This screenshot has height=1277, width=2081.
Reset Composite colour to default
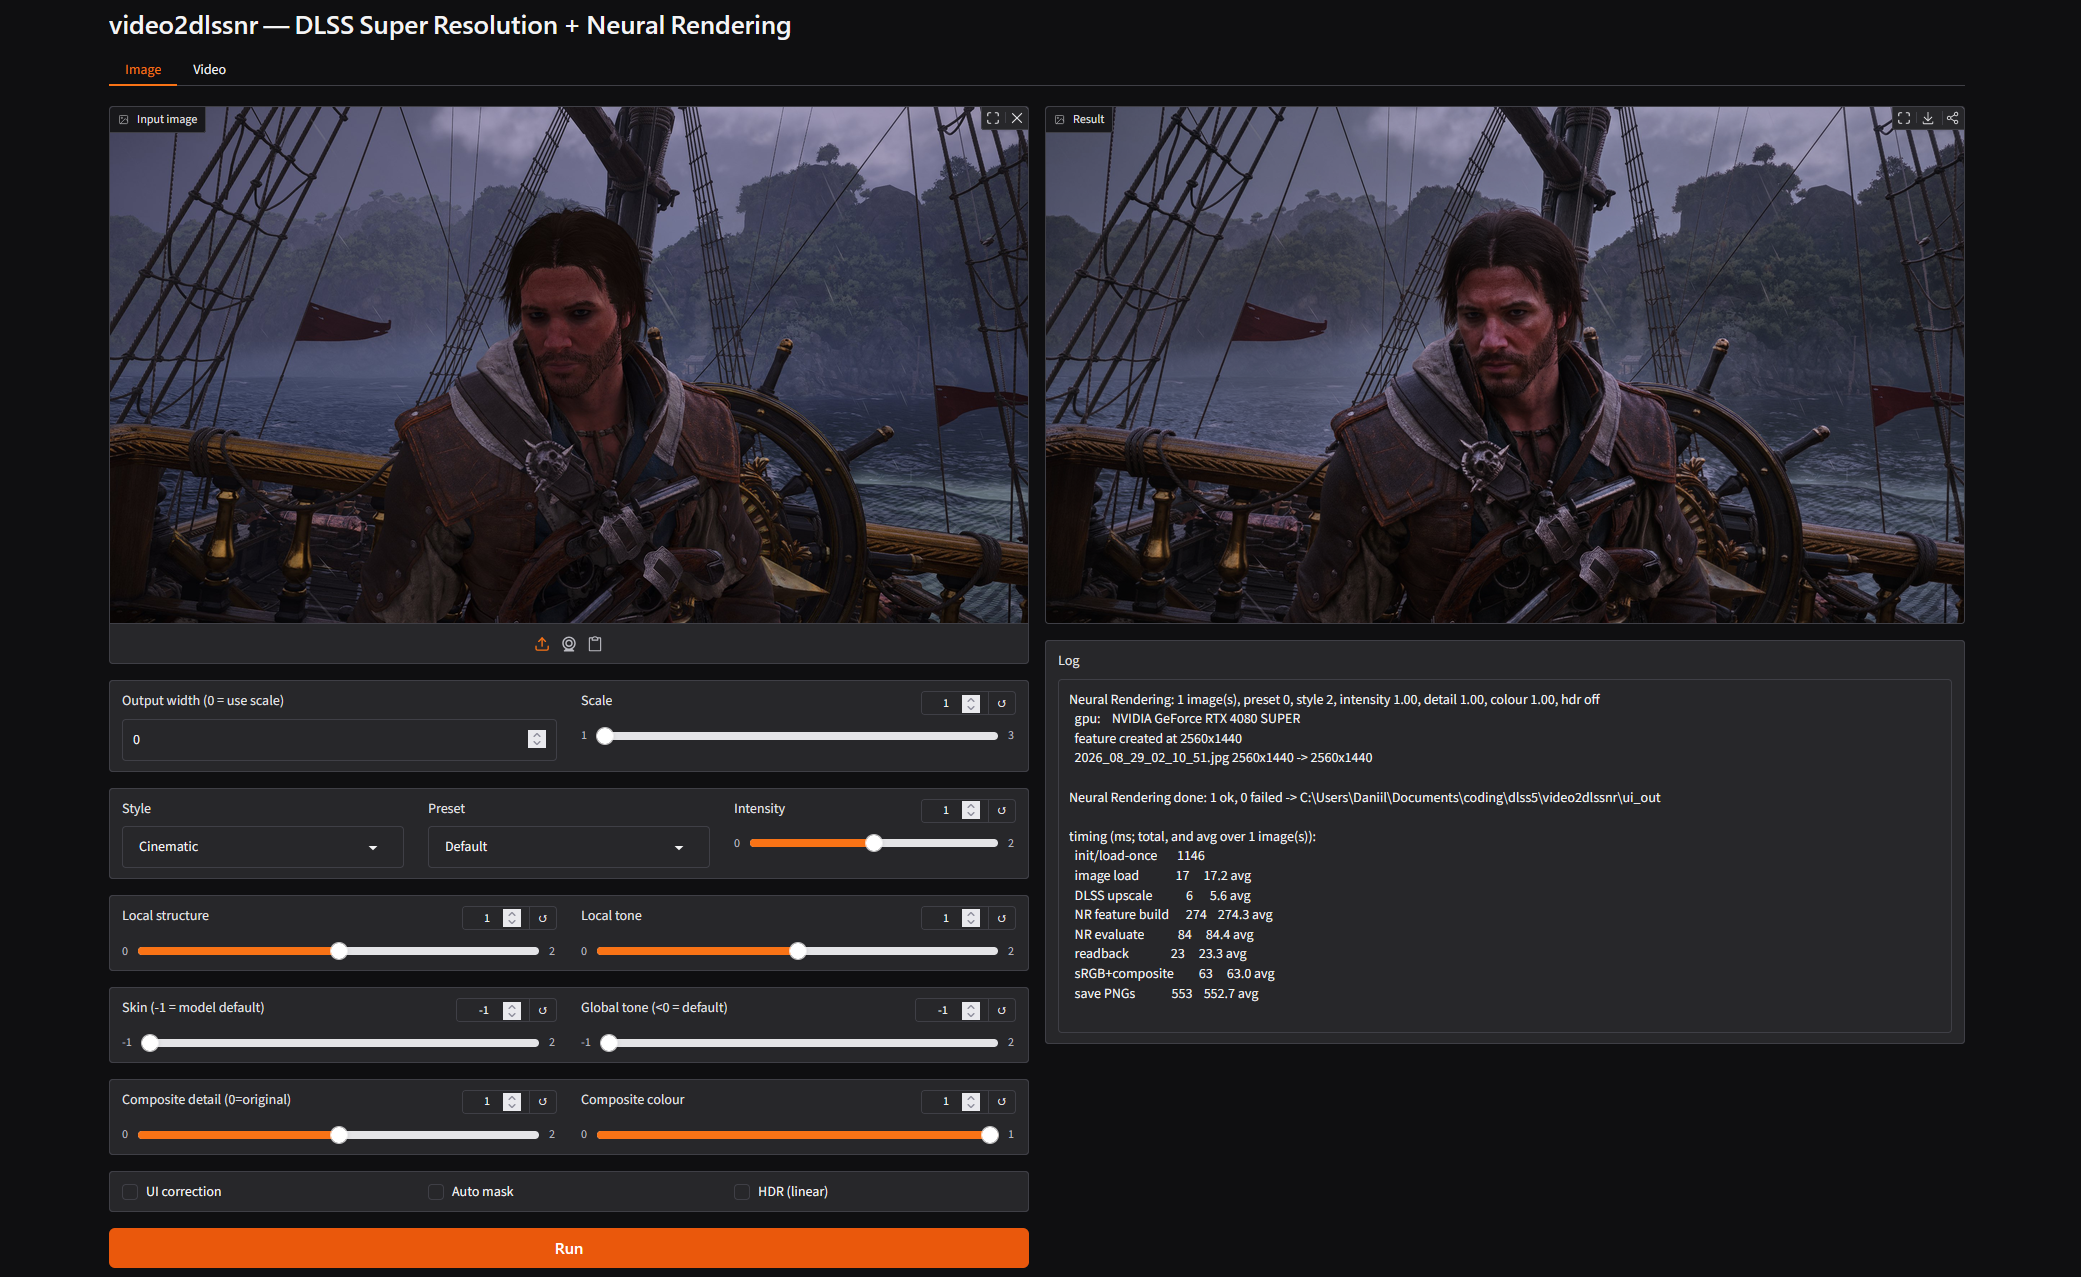[1002, 1101]
